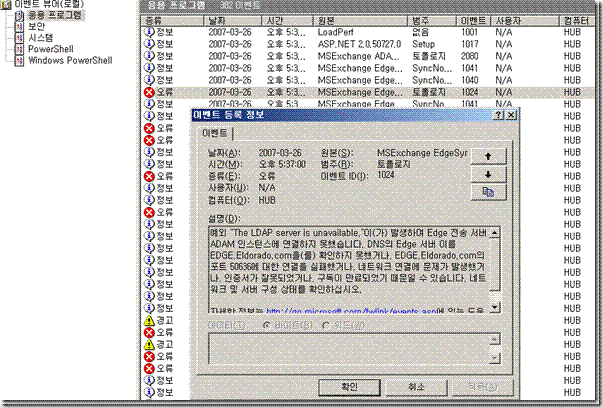This screenshot has width=603, height=408.
Task: Click the '토폴로지' category value in dialog
Action: click(x=394, y=164)
